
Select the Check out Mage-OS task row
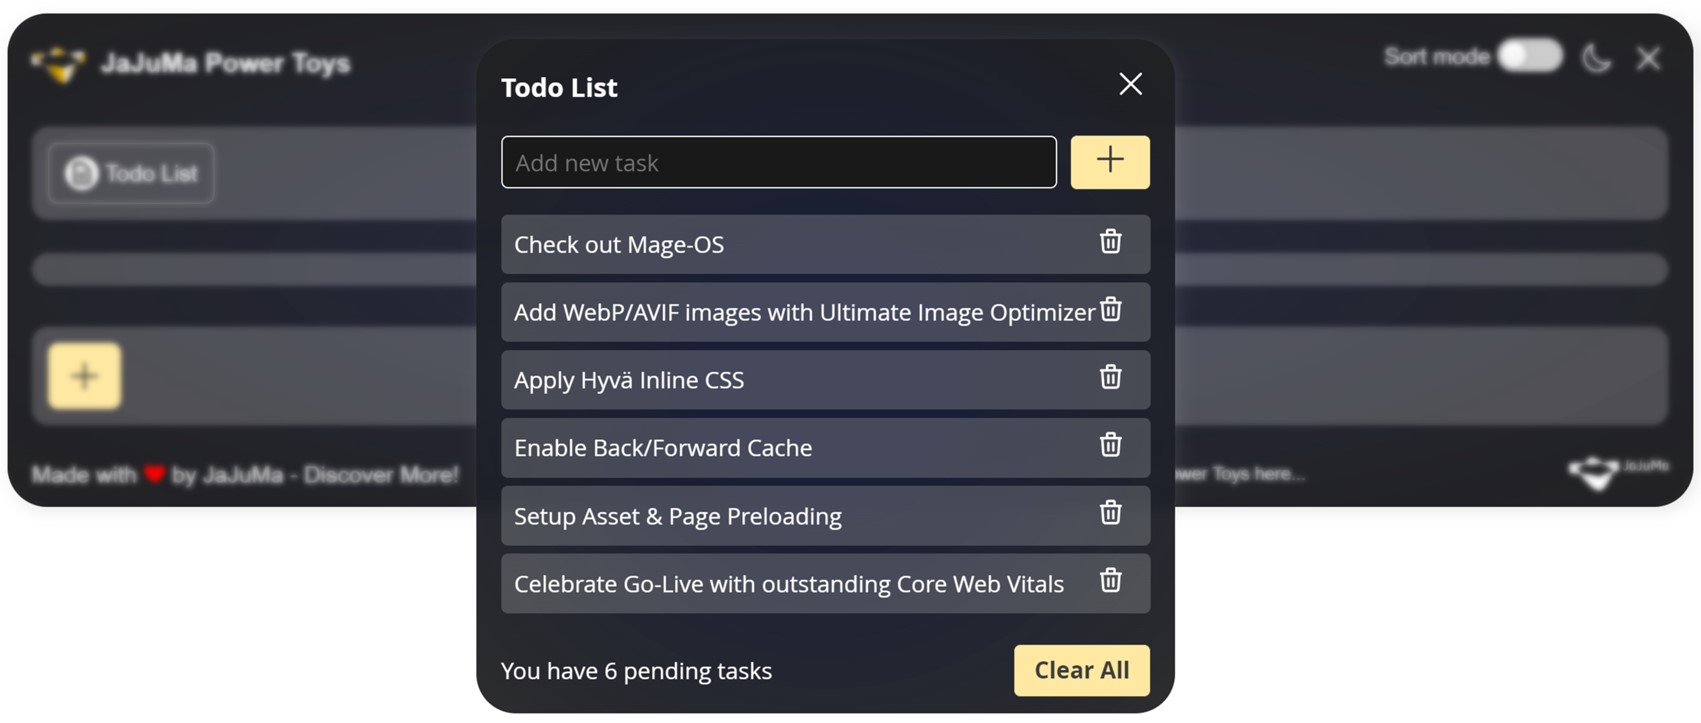tap(825, 244)
